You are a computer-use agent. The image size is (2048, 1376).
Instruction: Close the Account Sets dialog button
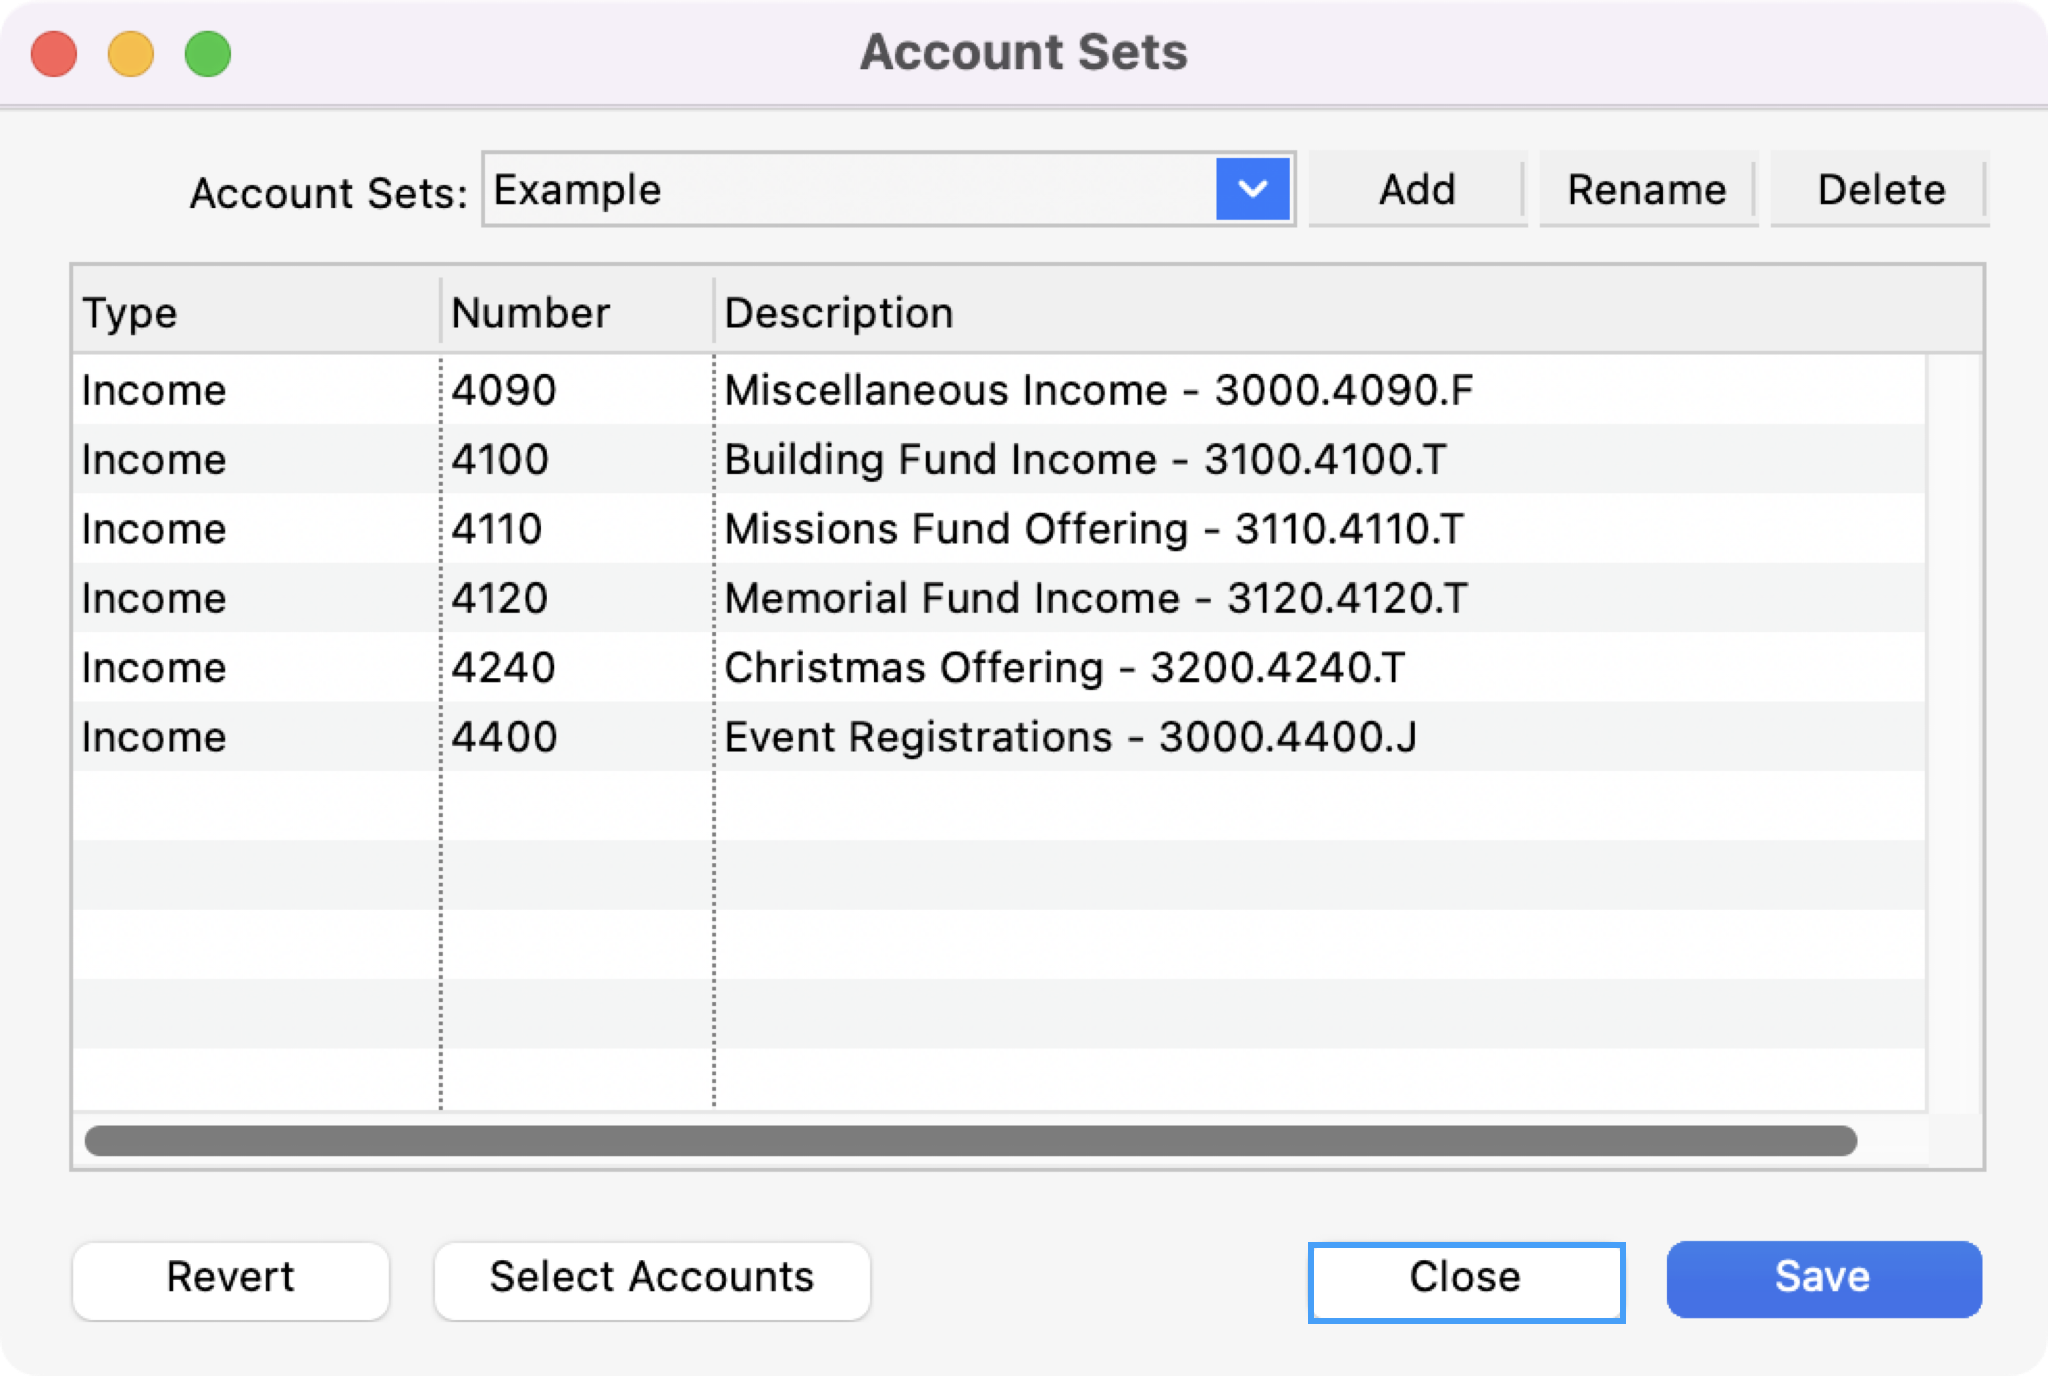tap(1465, 1280)
